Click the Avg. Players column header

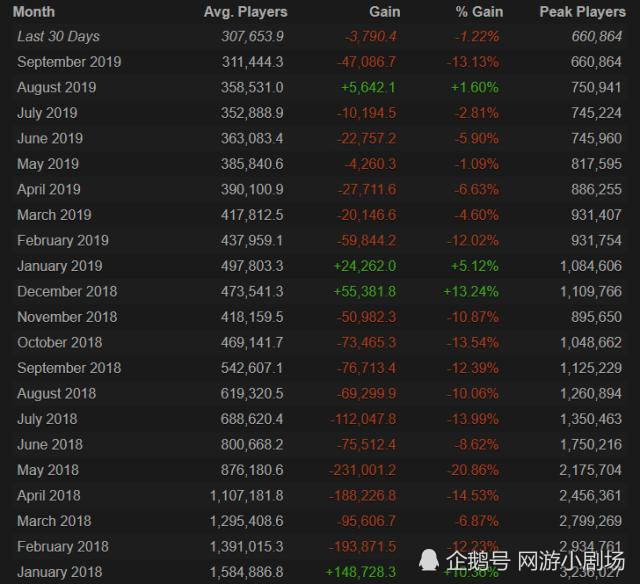tap(246, 12)
